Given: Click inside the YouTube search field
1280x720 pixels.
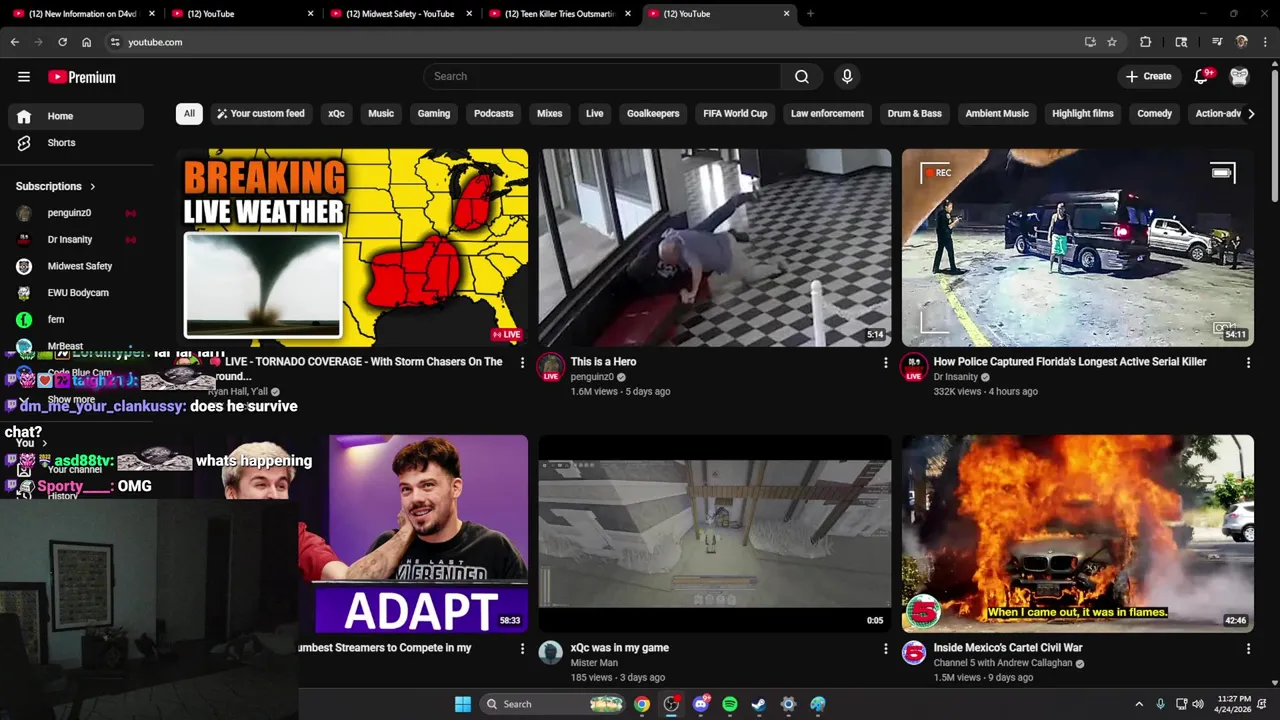Looking at the screenshot, I should [x=602, y=76].
